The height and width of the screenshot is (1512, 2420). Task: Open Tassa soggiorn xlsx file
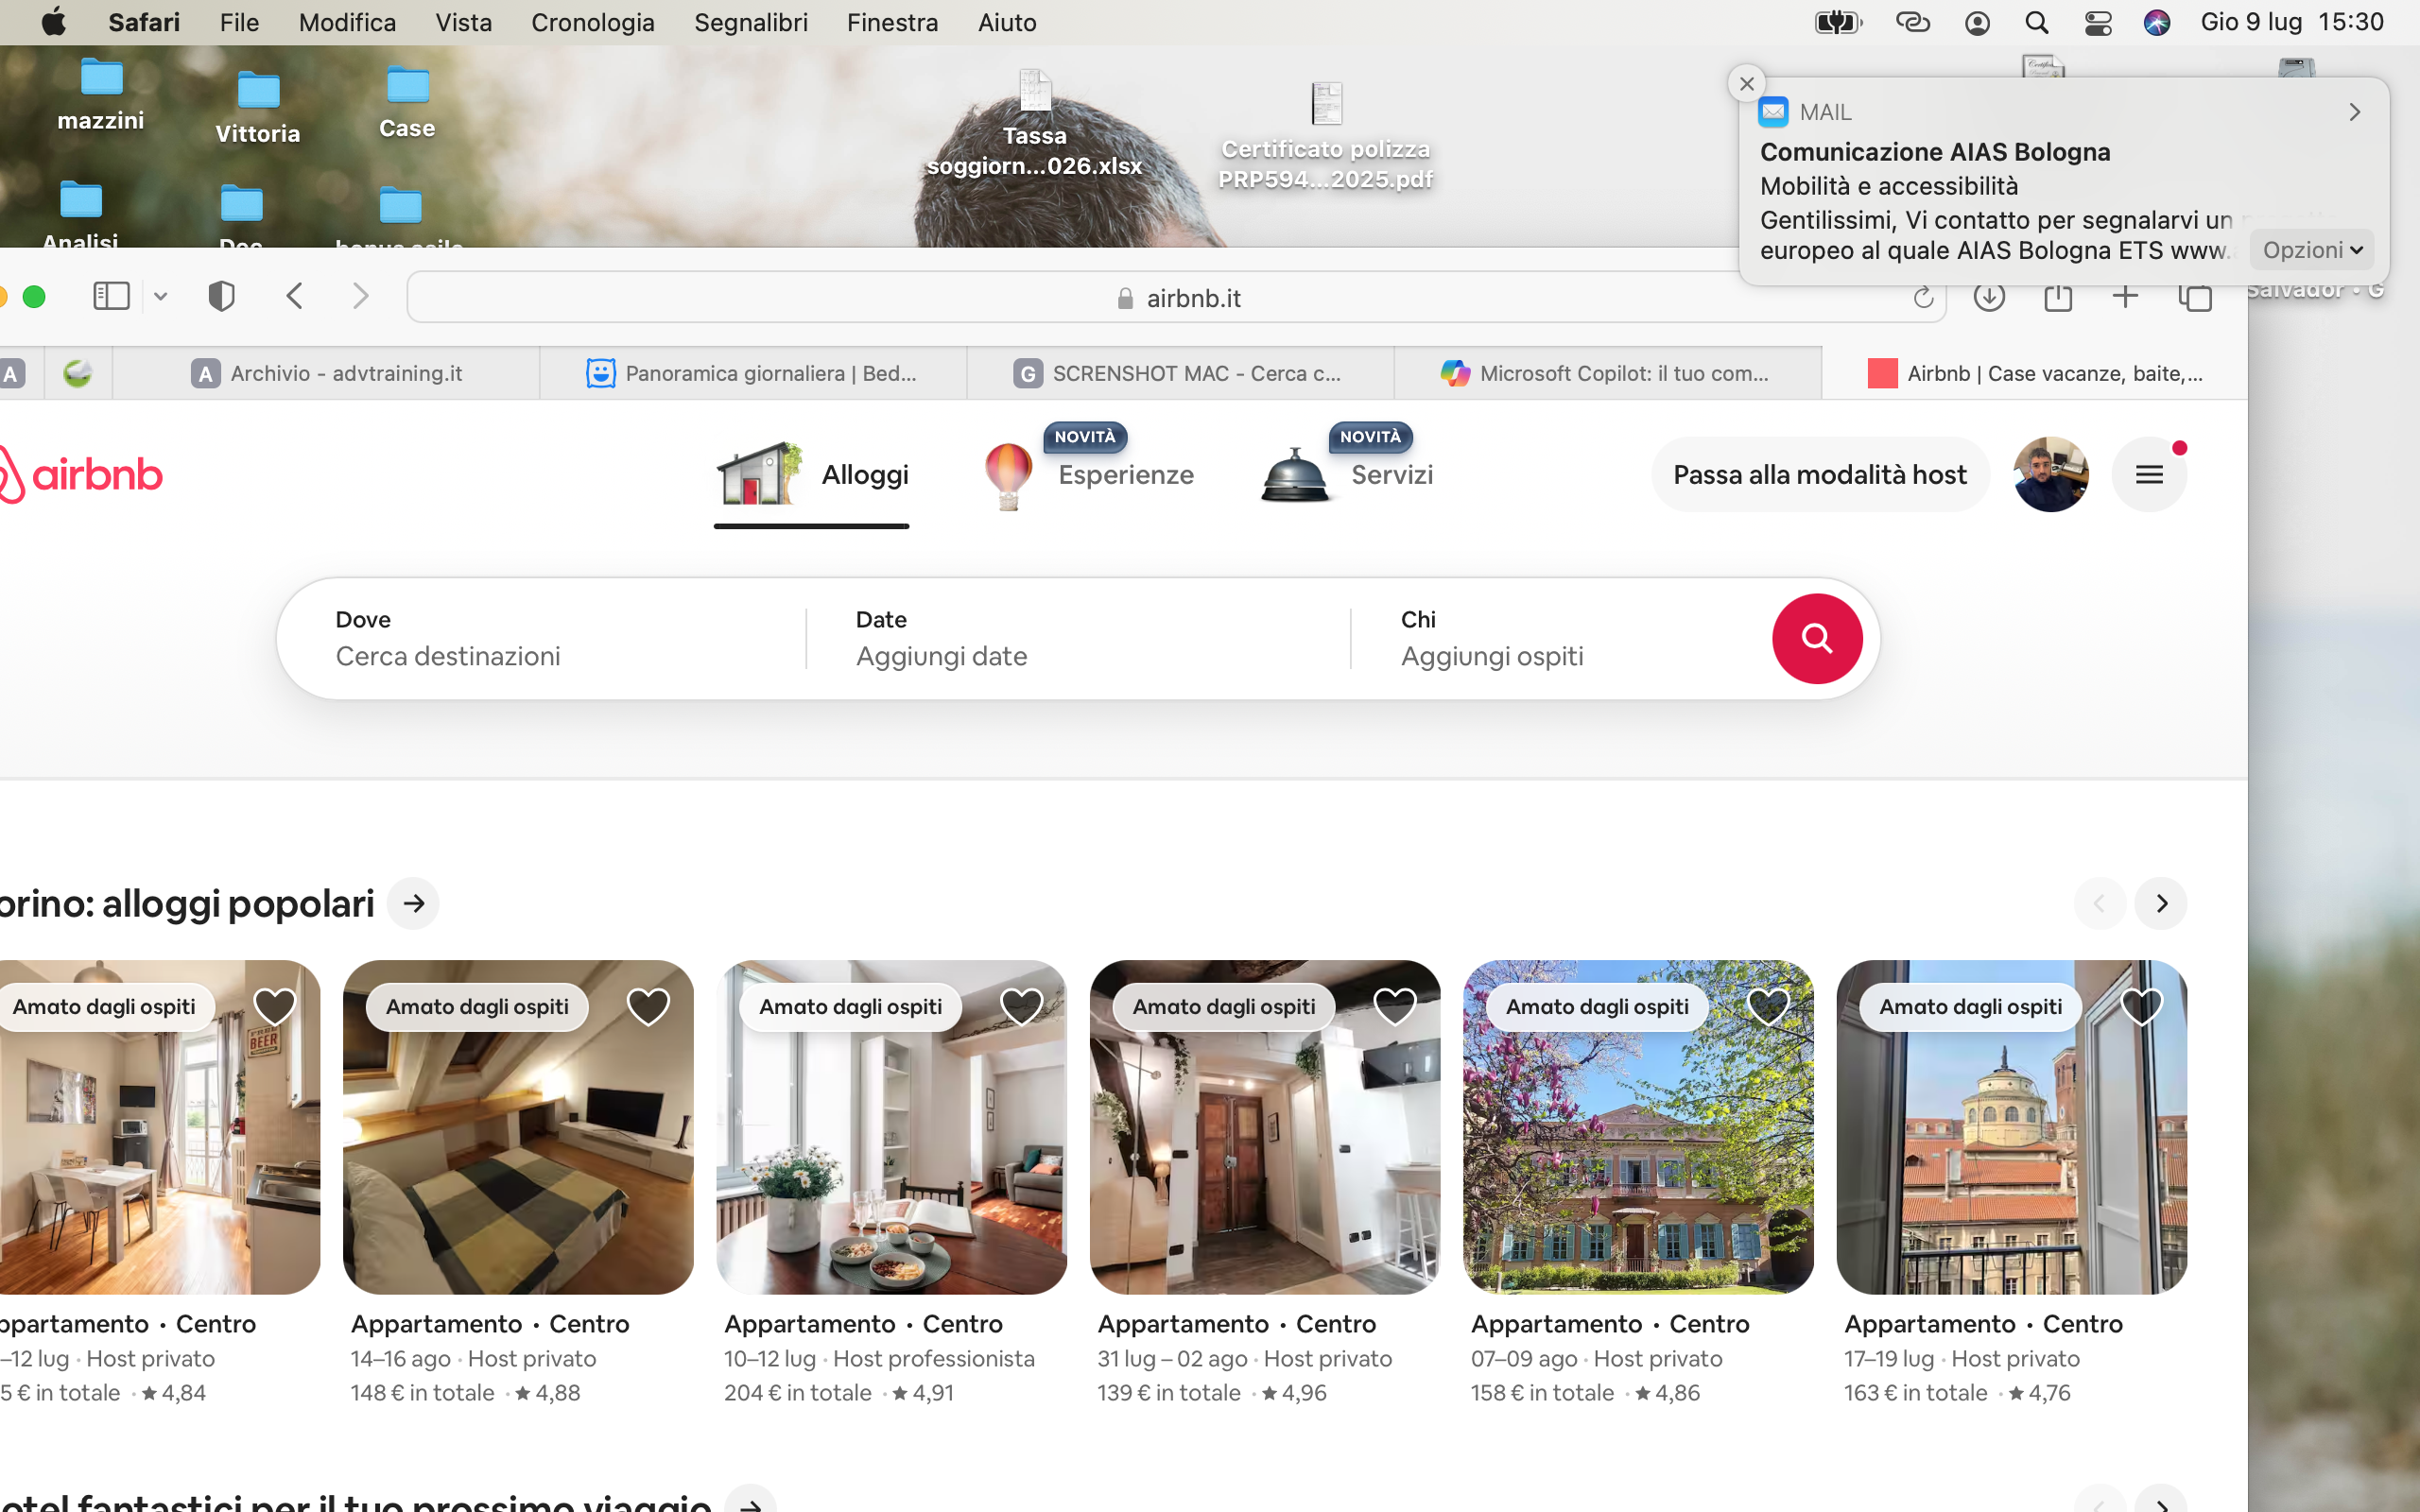click(x=1034, y=123)
